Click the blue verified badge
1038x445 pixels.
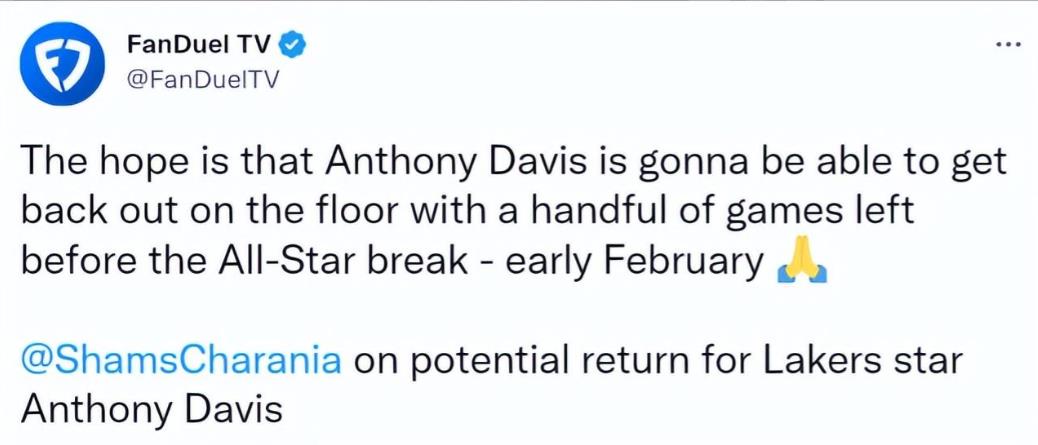click(x=293, y=44)
